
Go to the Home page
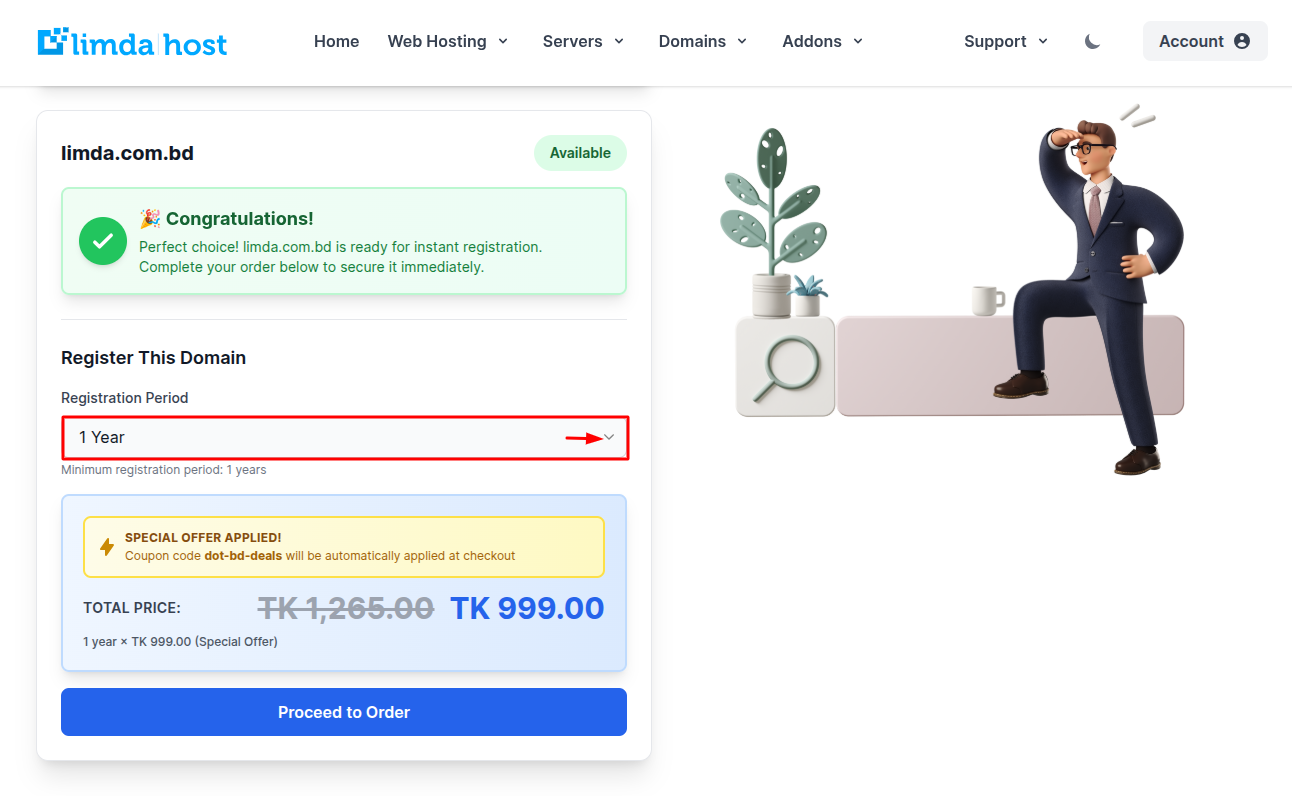336,42
